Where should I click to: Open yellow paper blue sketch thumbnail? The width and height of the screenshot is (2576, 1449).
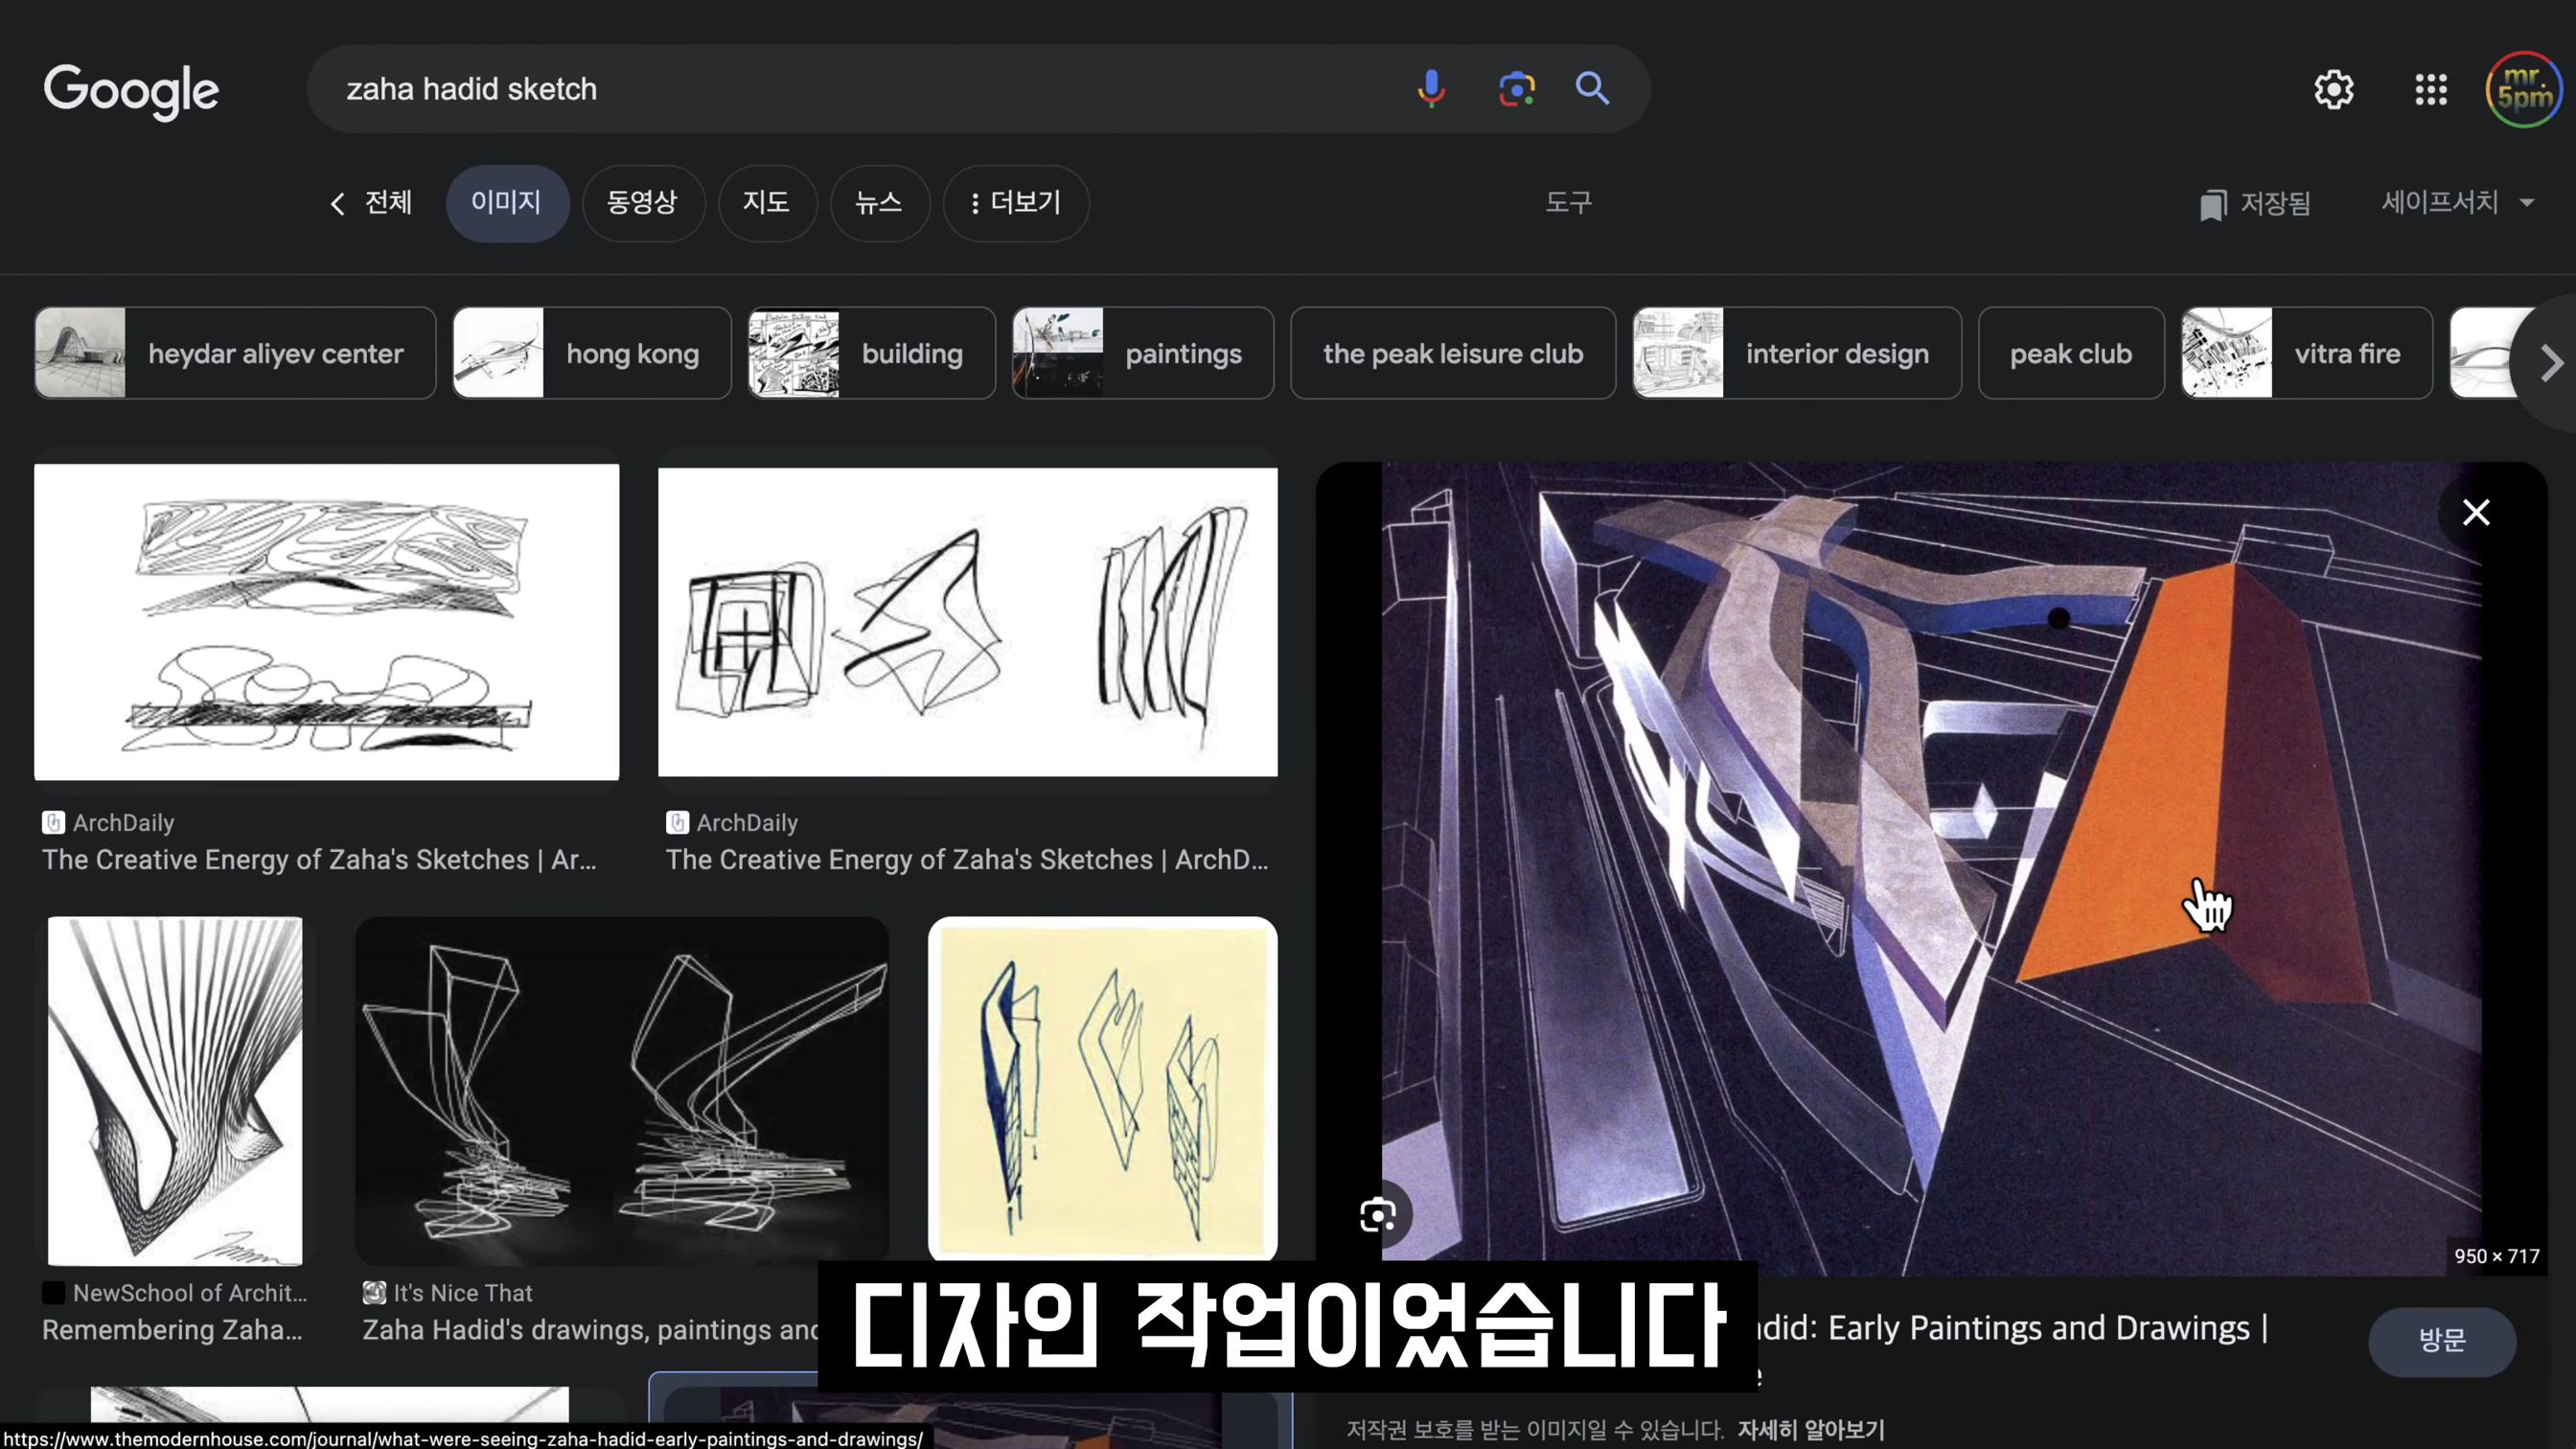[1102, 1089]
